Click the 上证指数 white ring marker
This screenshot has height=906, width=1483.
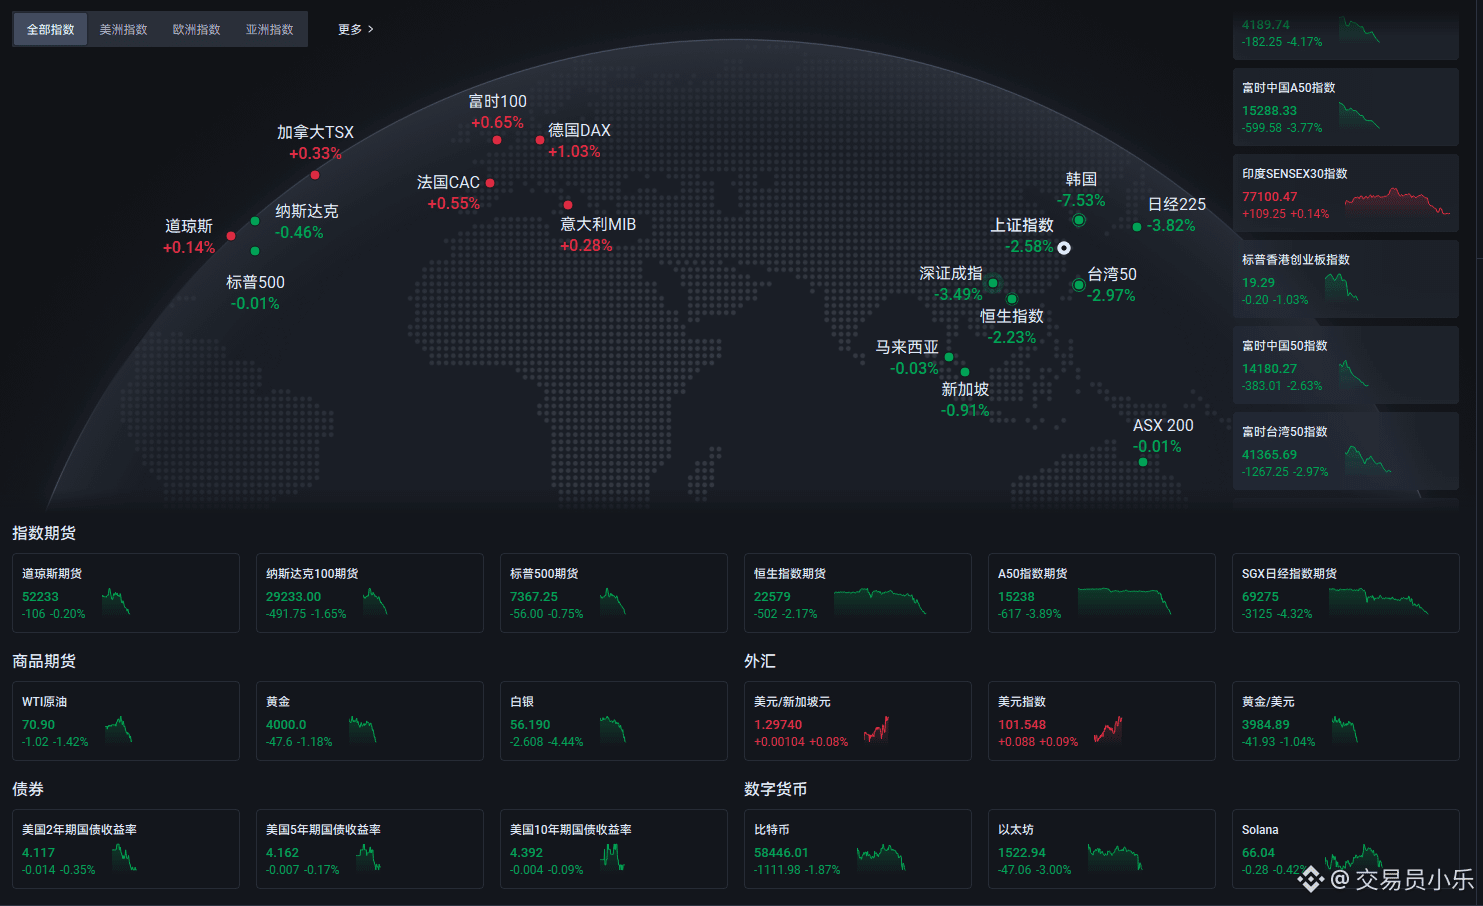1064,248
